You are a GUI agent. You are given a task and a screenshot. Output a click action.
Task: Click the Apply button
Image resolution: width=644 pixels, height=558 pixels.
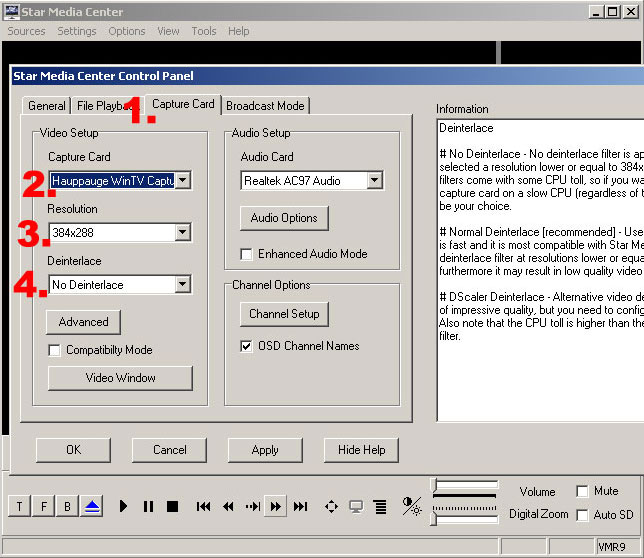click(x=265, y=450)
